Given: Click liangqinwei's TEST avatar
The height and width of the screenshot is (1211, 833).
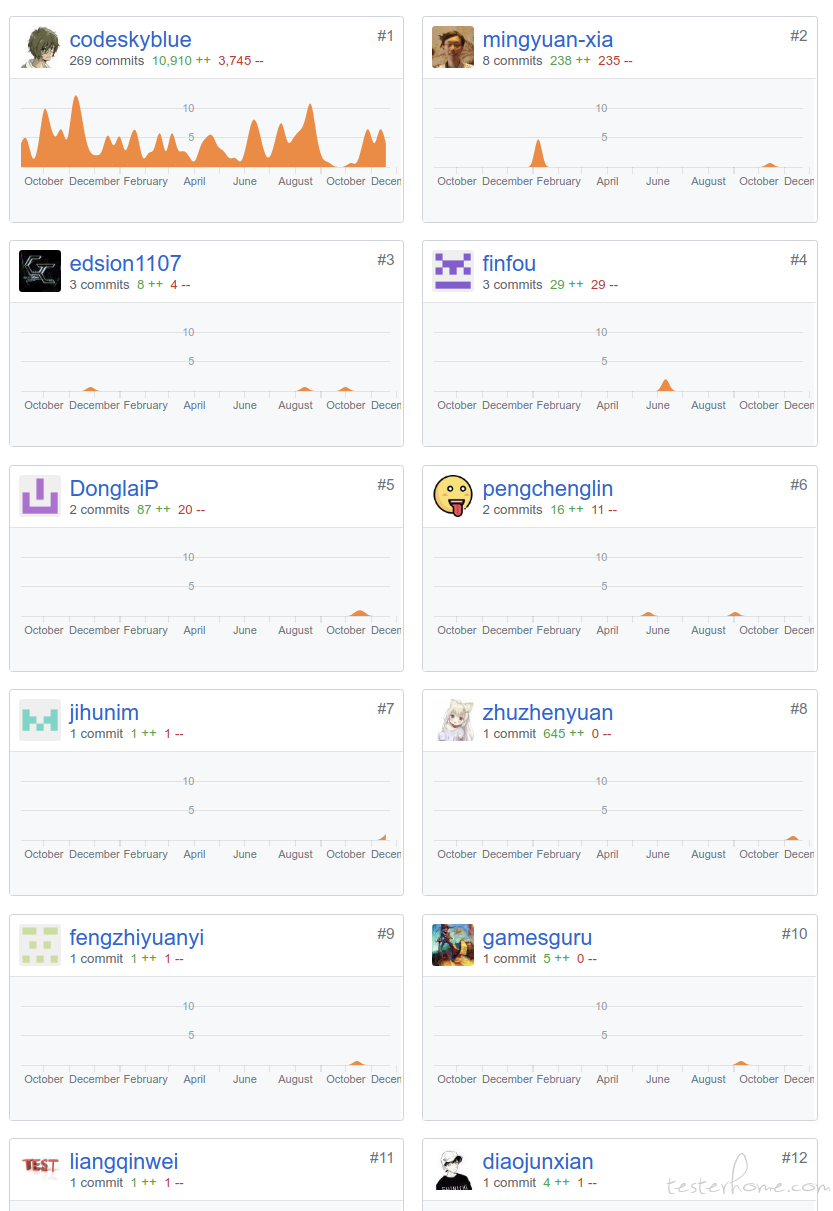Looking at the screenshot, I should point(40,1169).
